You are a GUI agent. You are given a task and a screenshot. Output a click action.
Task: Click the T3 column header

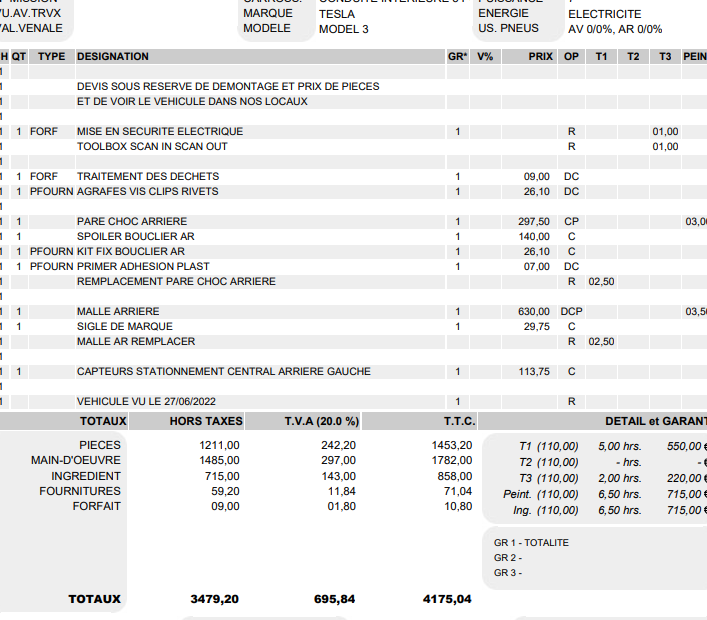coord(665,56)
